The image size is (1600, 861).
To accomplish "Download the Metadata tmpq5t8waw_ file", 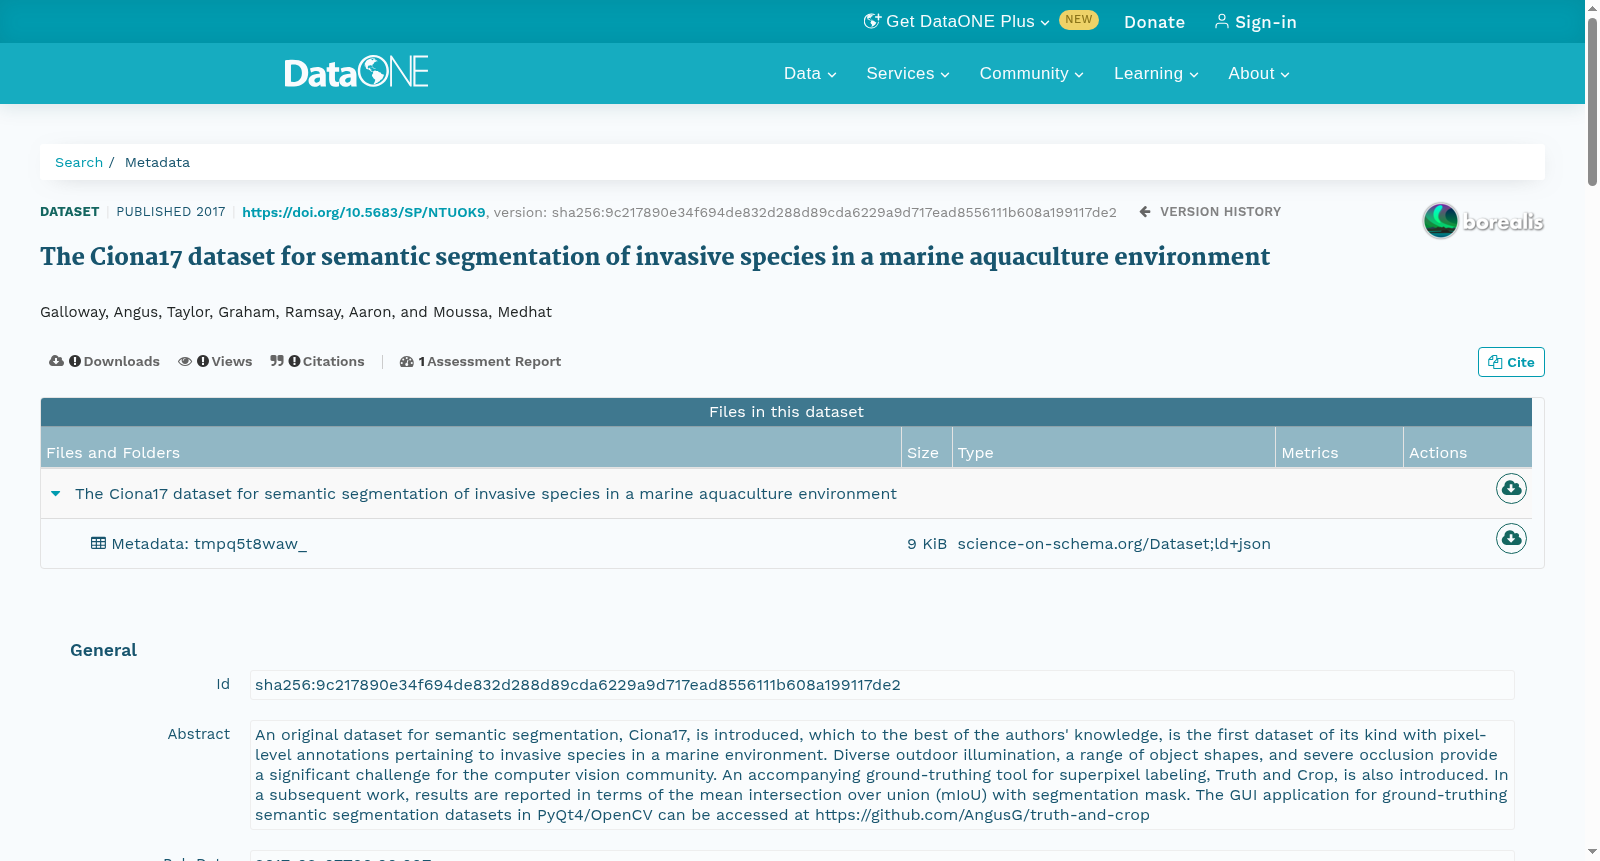I will [1511, 538].
